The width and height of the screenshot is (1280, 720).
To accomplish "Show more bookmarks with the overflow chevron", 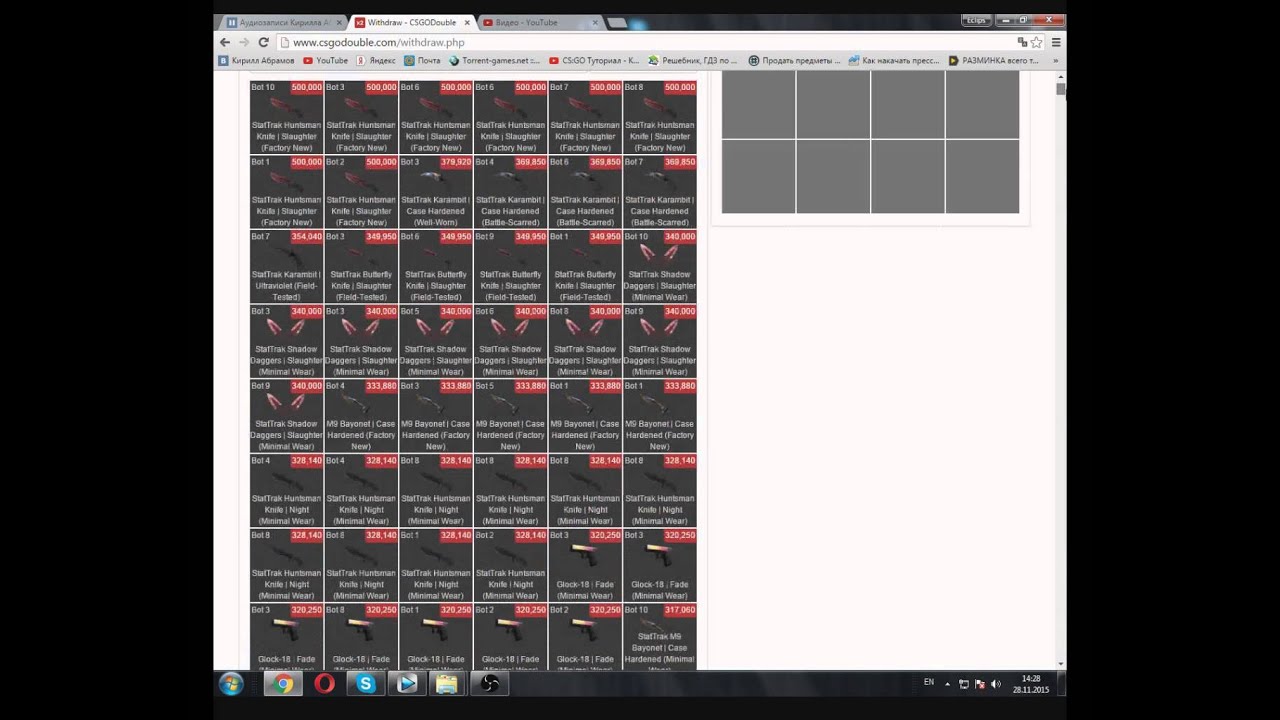I will coord(1054,60).
